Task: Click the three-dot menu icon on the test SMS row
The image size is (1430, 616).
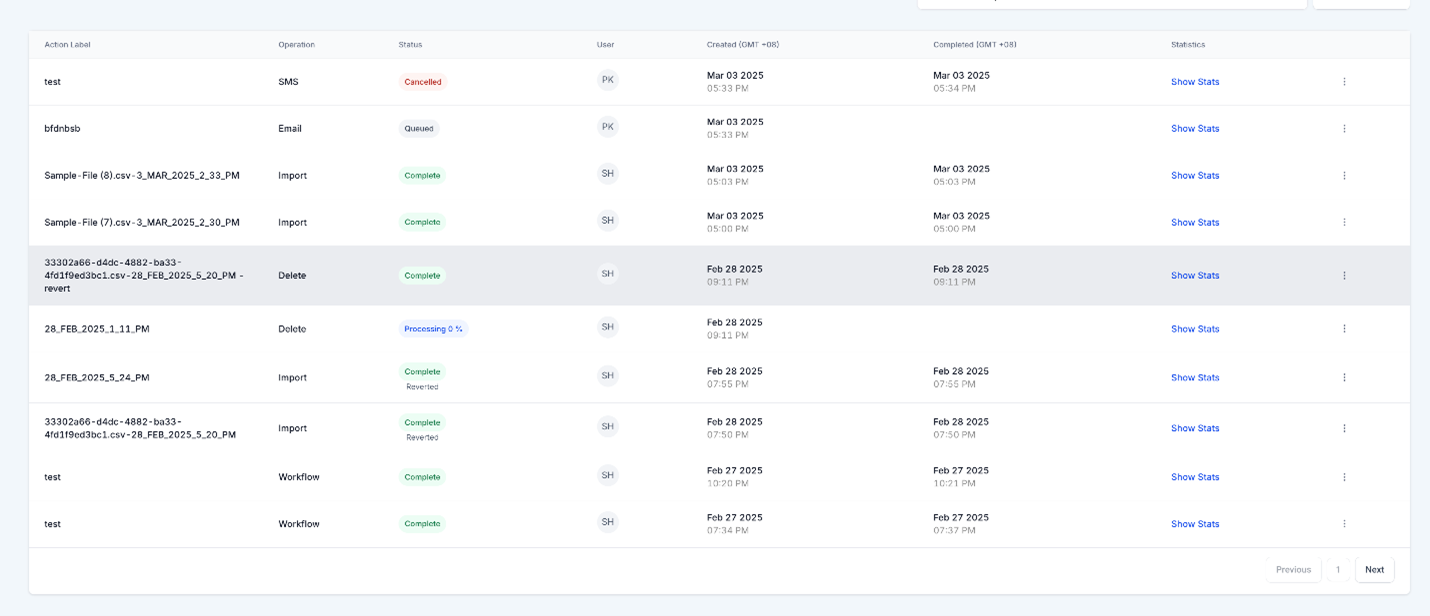Action: click(1344, 81)
